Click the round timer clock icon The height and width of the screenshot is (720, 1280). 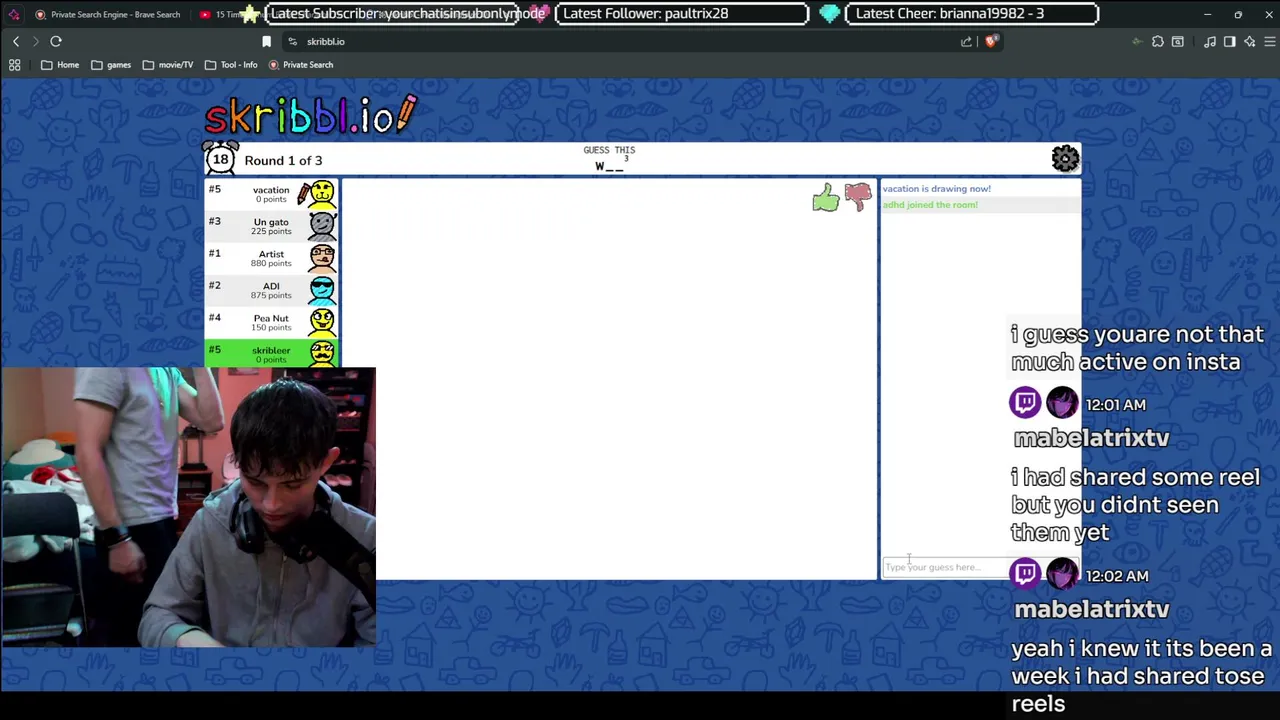pyautogui.click(x=220, y=158)
